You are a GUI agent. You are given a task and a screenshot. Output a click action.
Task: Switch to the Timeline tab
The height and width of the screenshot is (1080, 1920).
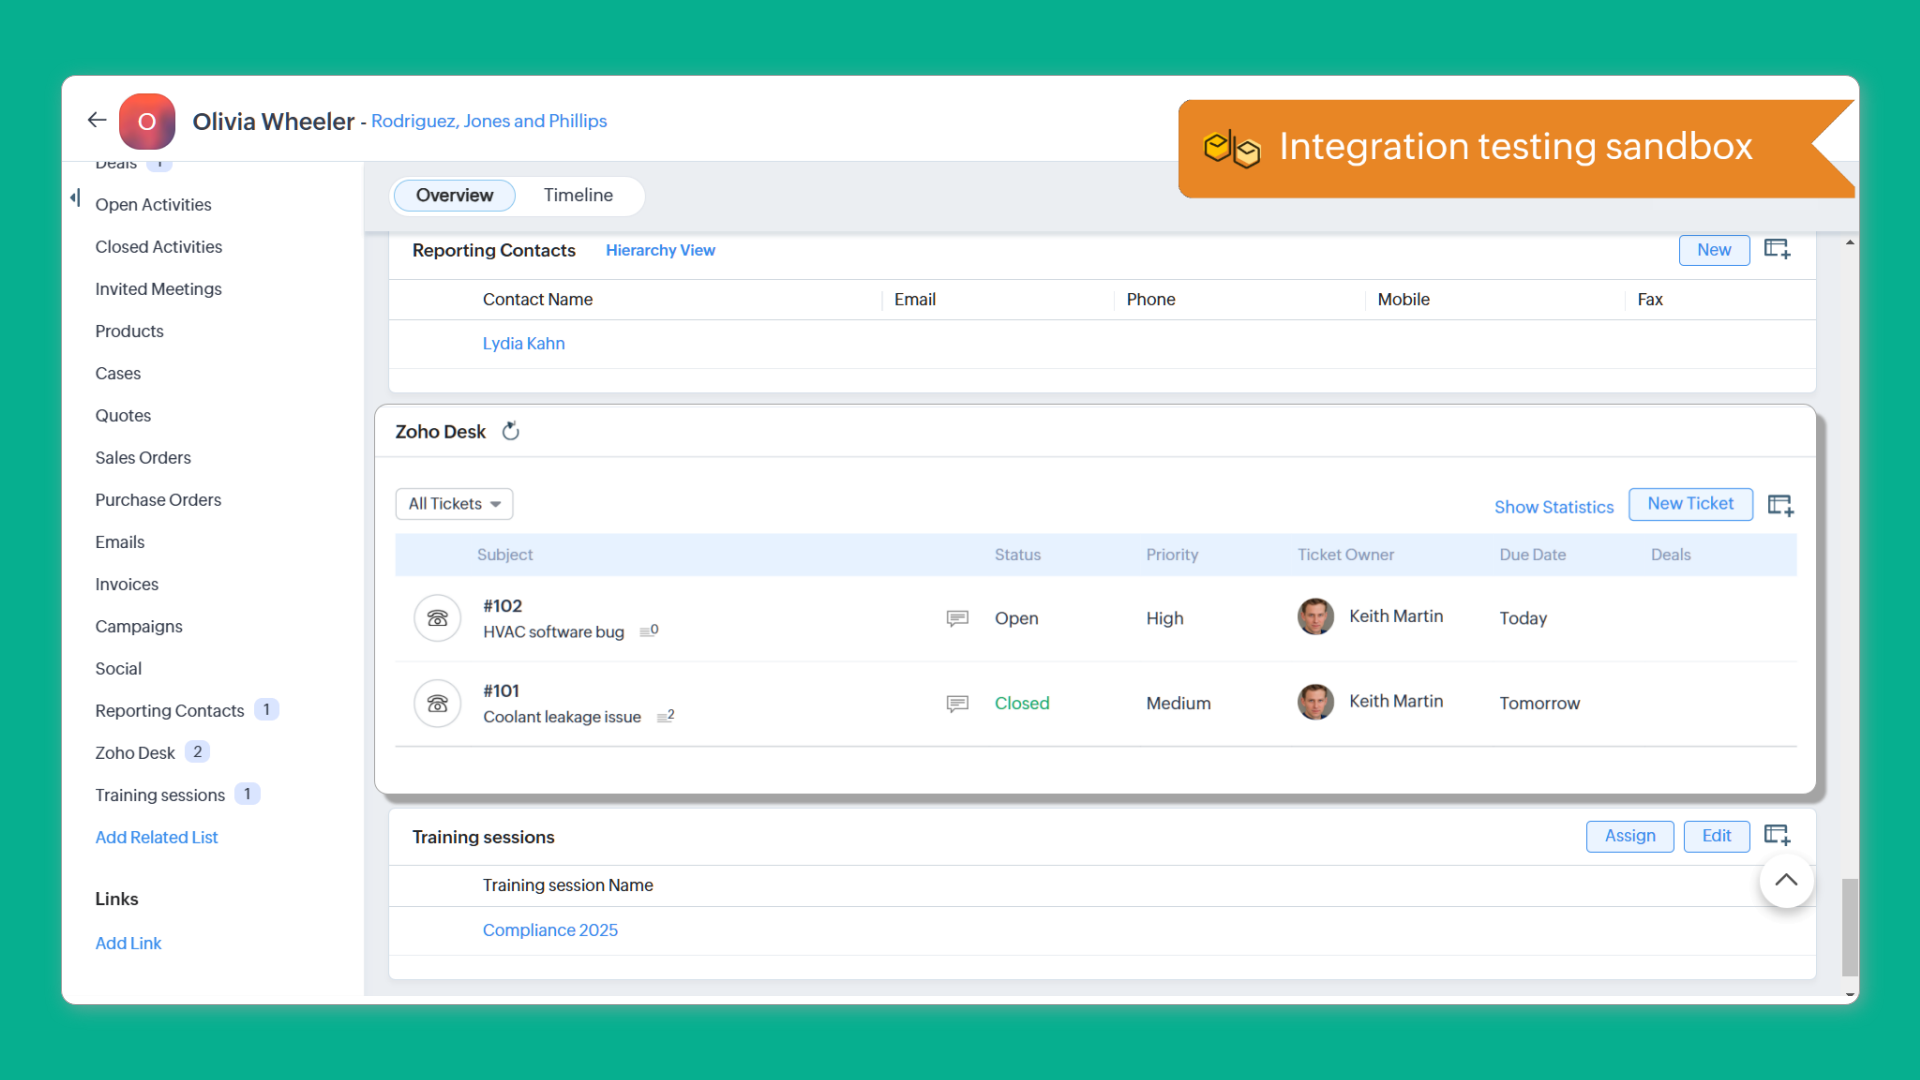coord(578,195)
